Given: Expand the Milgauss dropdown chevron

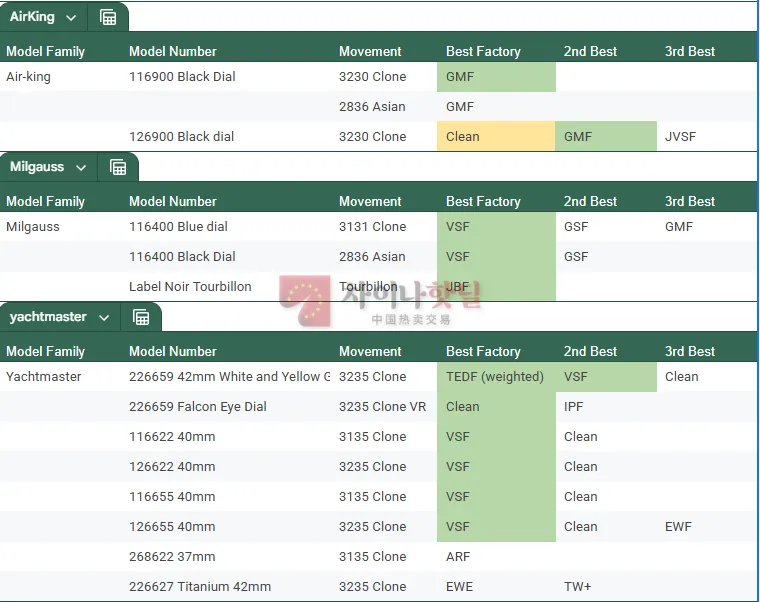Looking at the screenshot, I should [x=81, y=168].
